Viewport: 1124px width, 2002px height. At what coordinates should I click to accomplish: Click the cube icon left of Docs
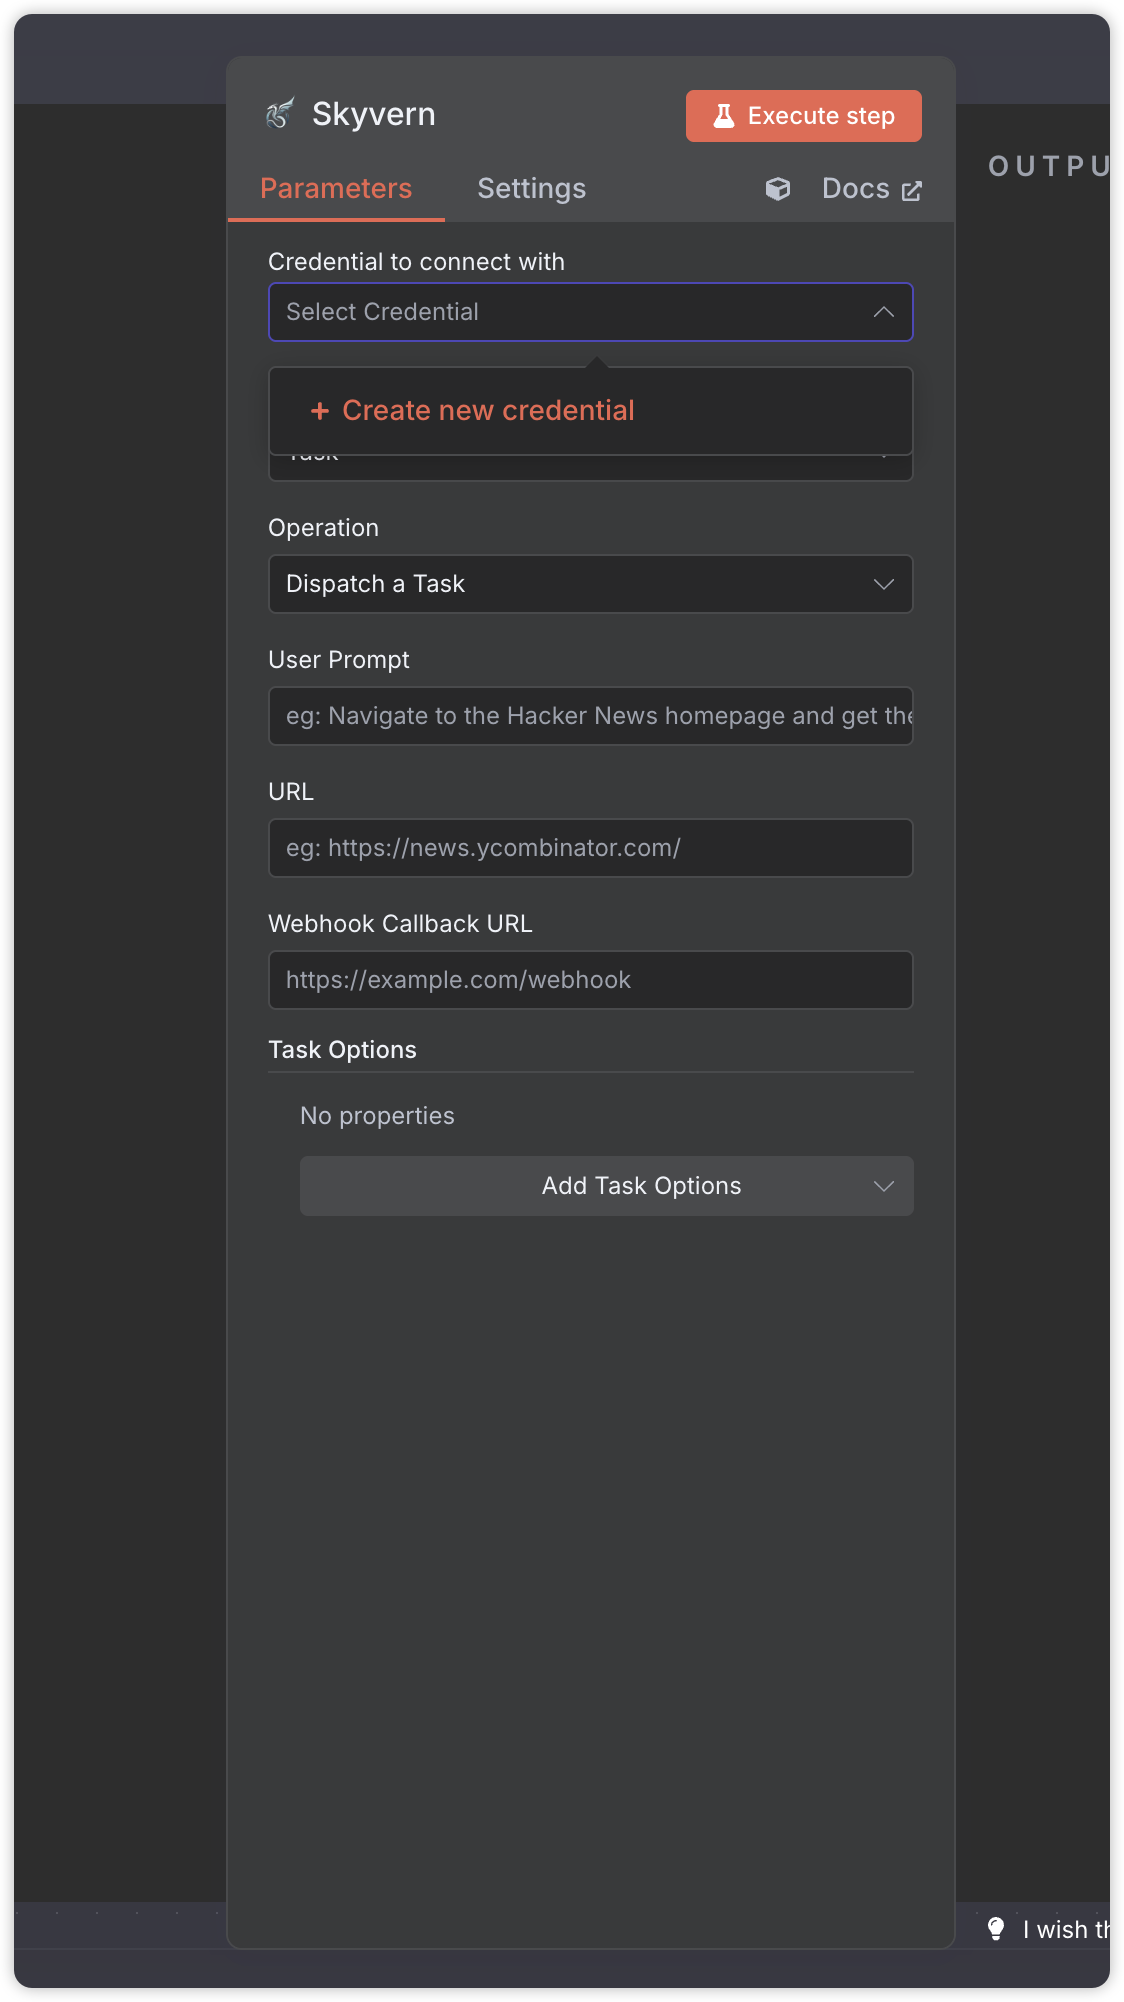[778, 189]
